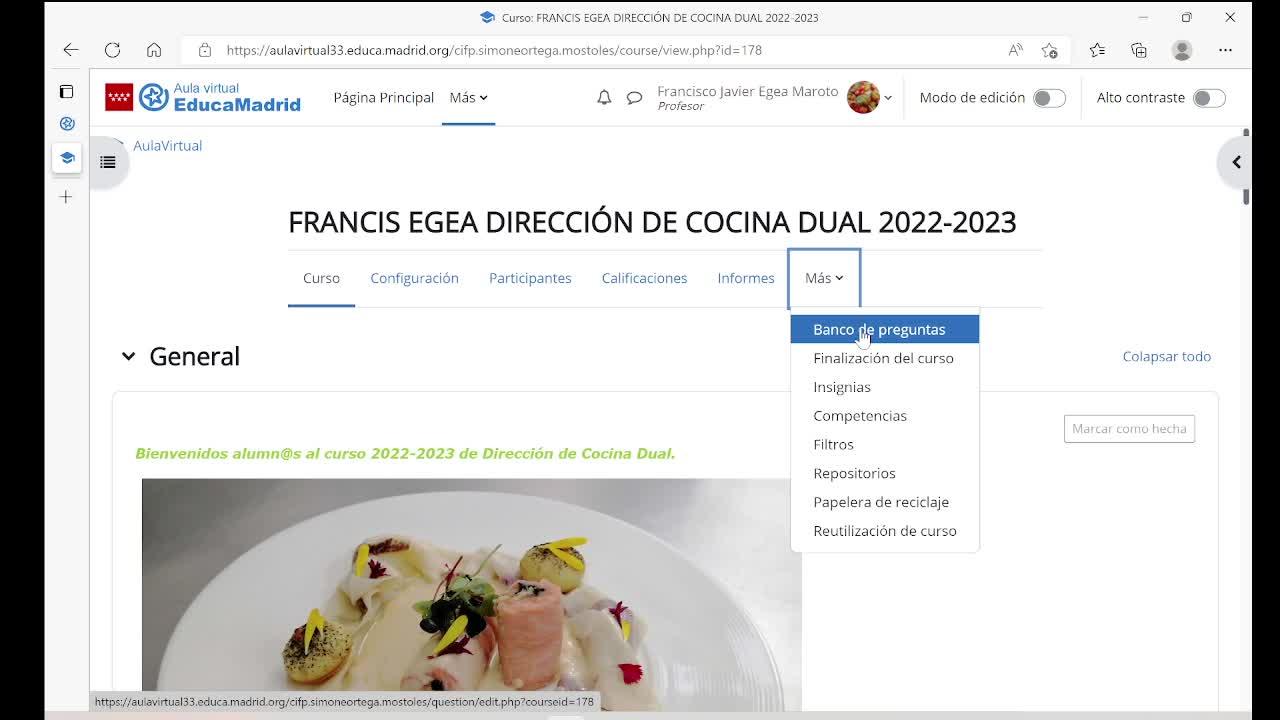Click the browser address bar URL
Screen dimensions: 1280x720
[x=494, y=50]
